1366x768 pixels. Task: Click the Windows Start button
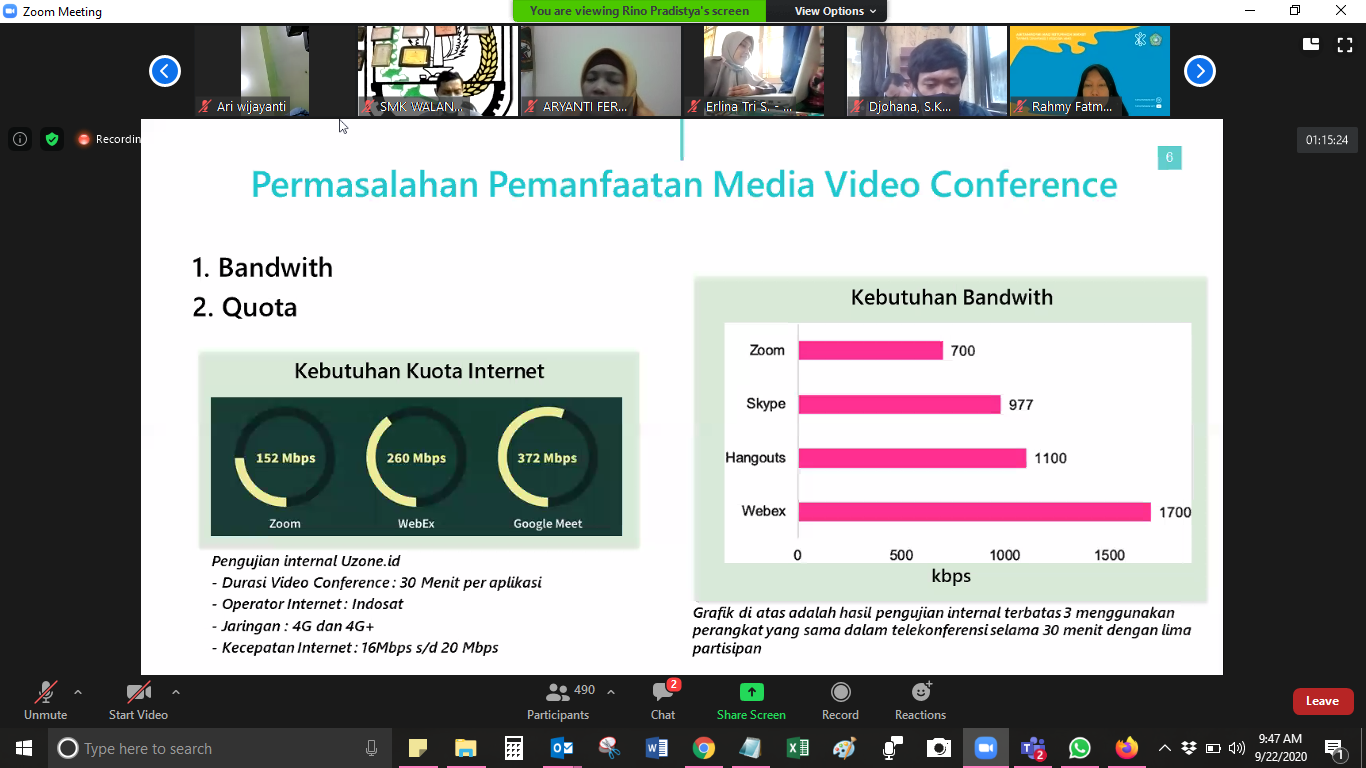[23, 748]
